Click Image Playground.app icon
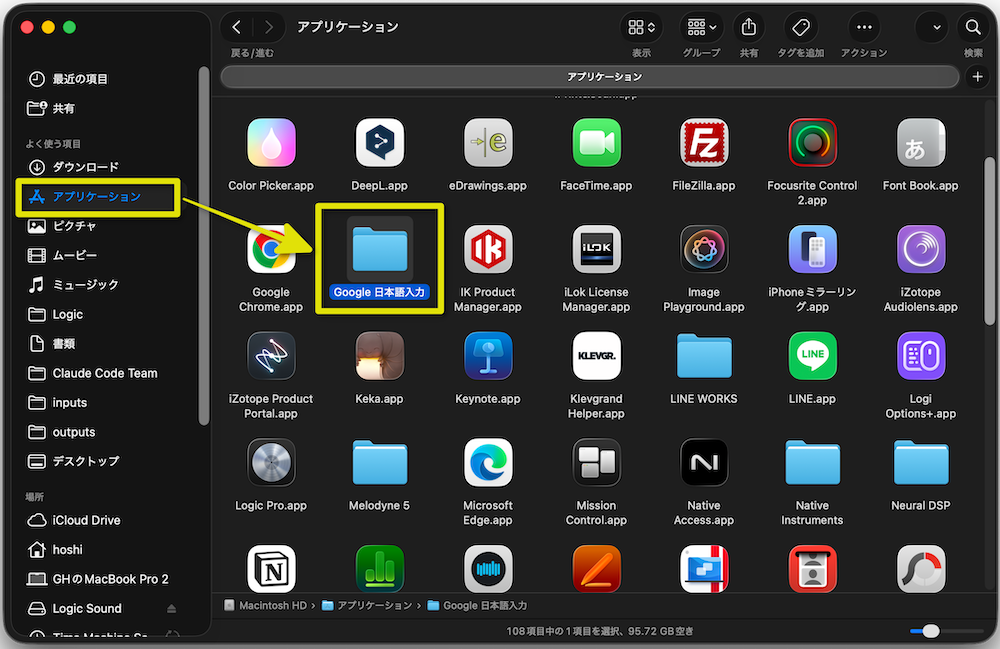The image size is (1000, 649). click(704, 249)
